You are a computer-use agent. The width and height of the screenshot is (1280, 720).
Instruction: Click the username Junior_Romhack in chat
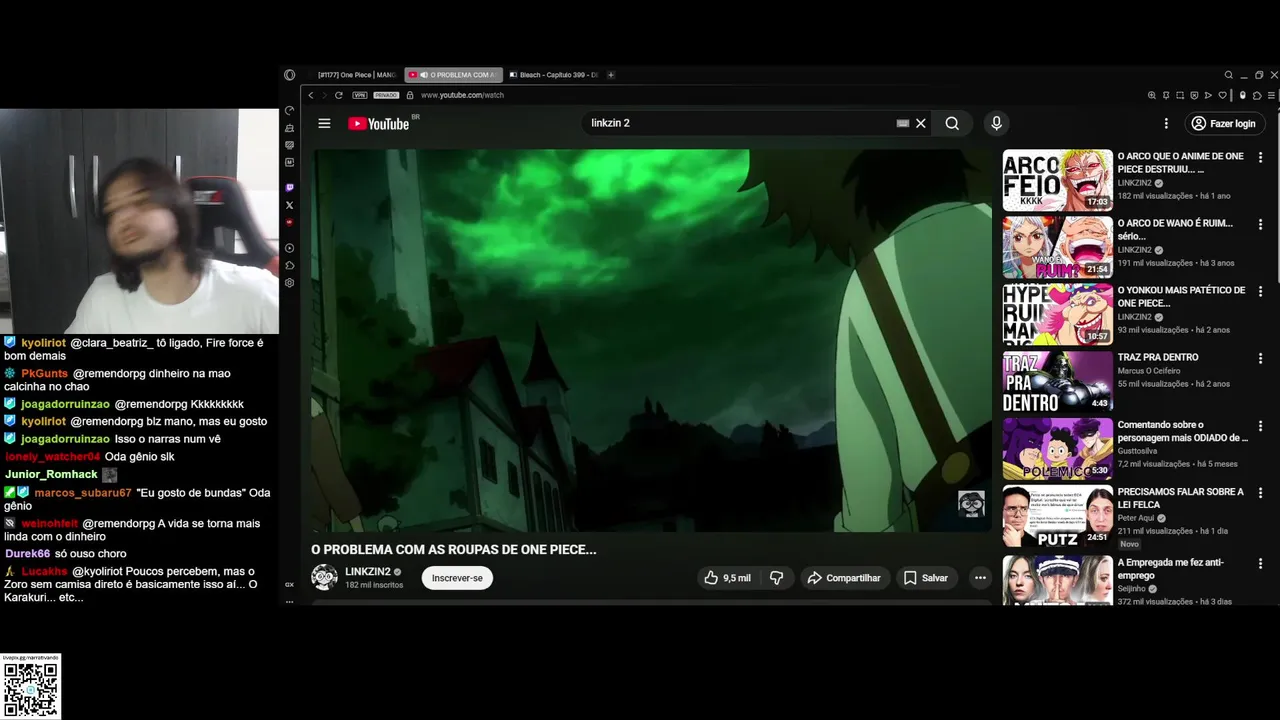(x=51, y=475)
